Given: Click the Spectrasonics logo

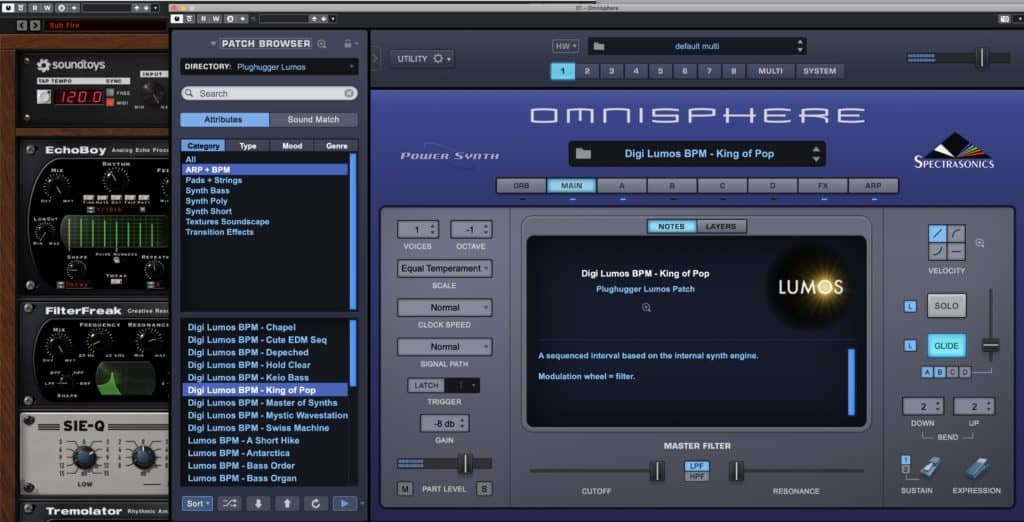Looking at the screenshot, I should [954, 151].
